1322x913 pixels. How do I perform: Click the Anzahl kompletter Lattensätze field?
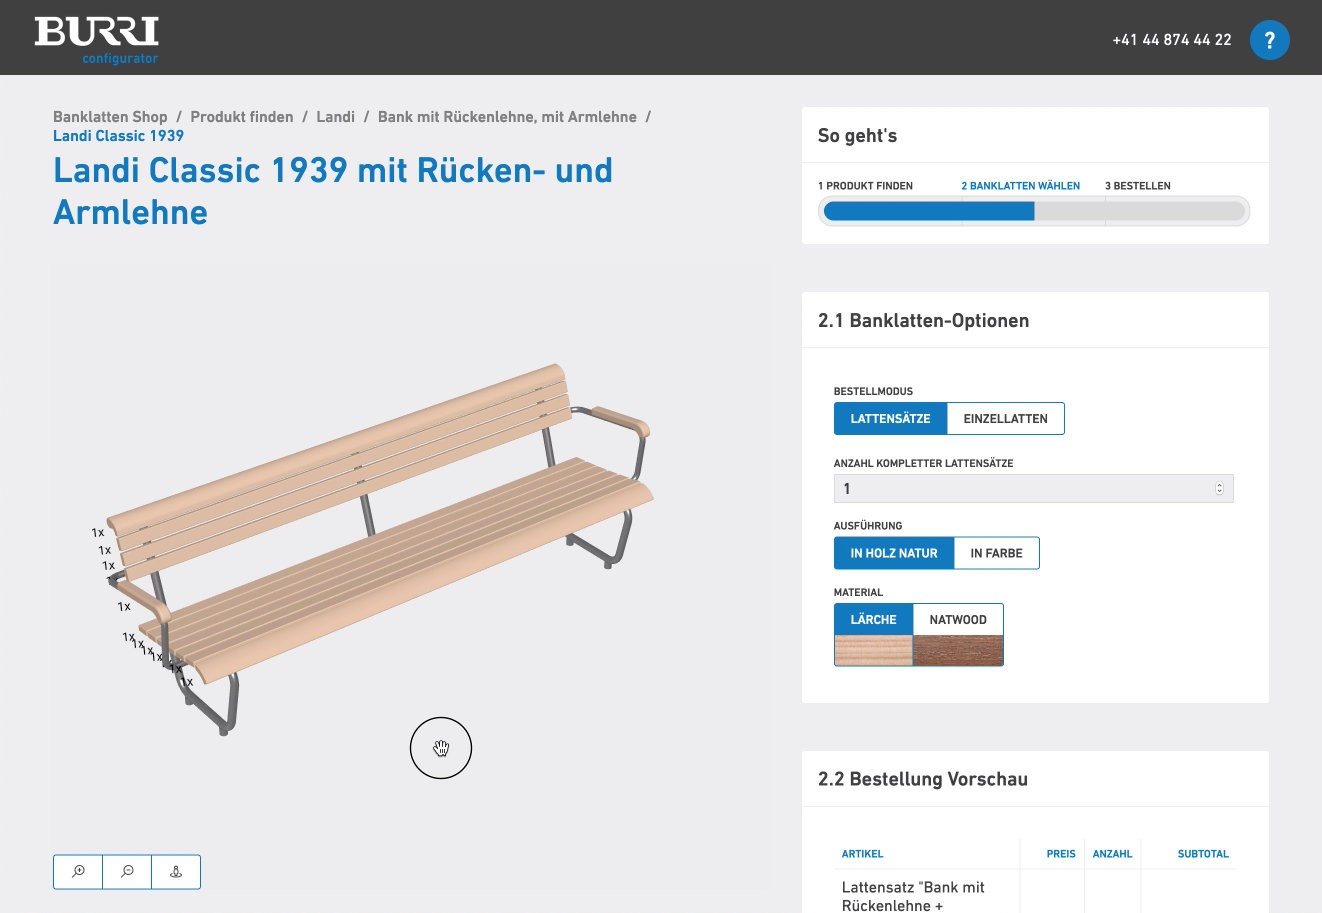[x=1020, y=488]
